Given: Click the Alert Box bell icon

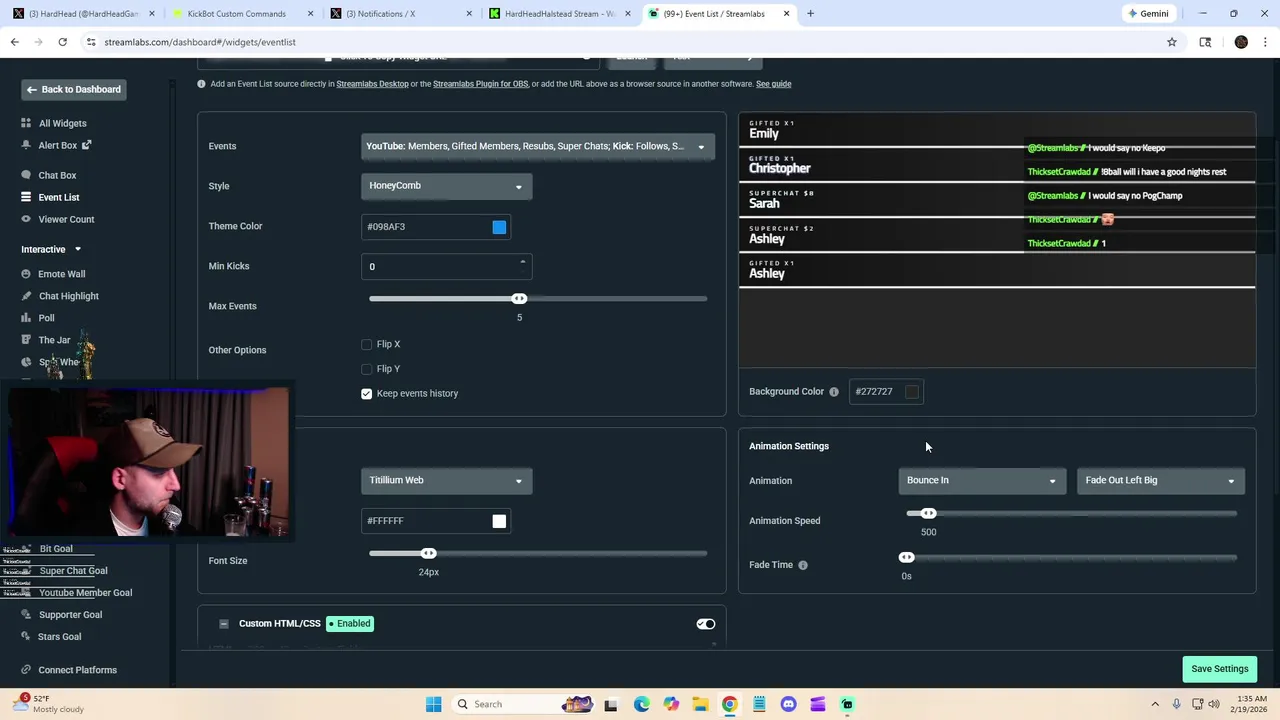Looking at the screenshot, I should (26, 145).
